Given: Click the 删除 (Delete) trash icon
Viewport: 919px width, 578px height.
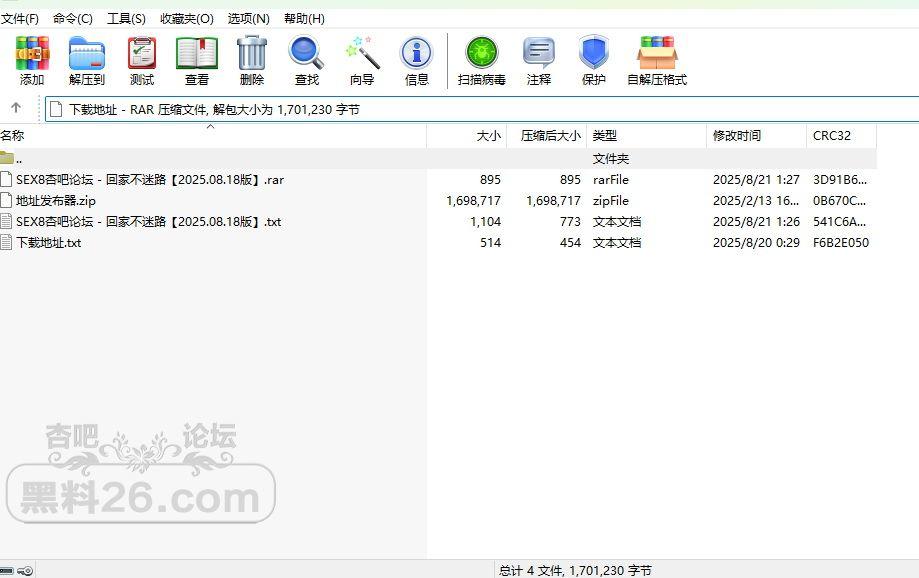Looking at the screenshot, I should [x=252, y=53].
